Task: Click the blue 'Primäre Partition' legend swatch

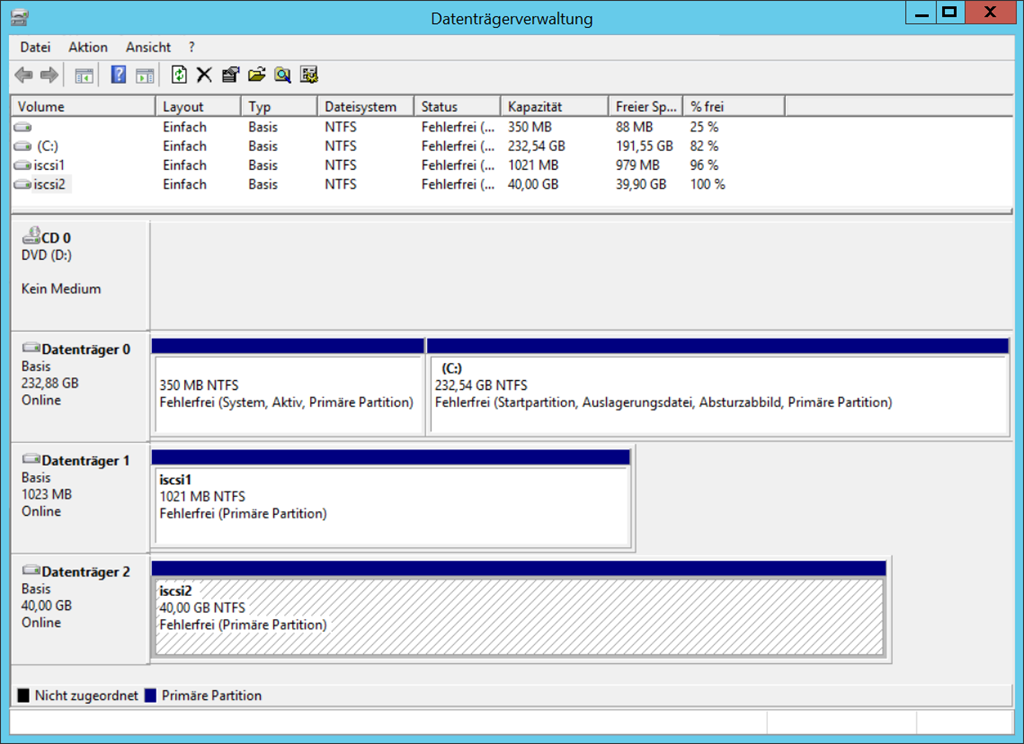Action: [x=150, y=696]
